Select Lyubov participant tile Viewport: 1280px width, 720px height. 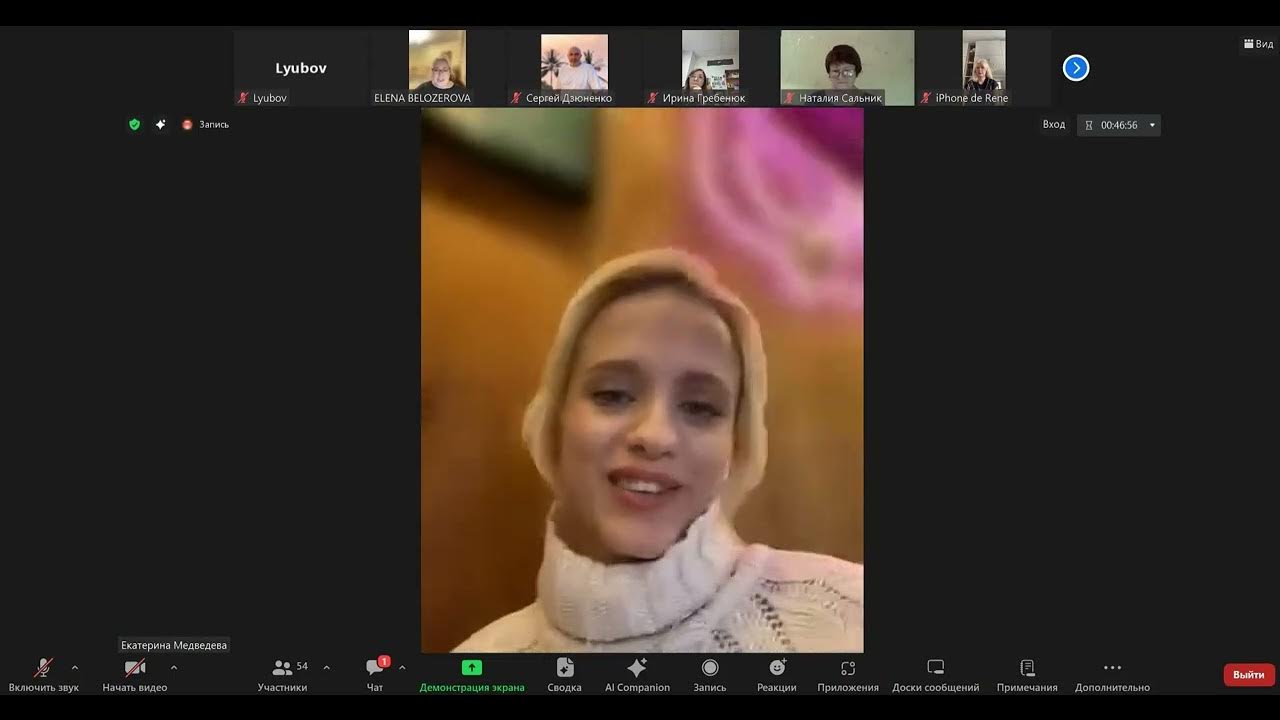[301, 68]
